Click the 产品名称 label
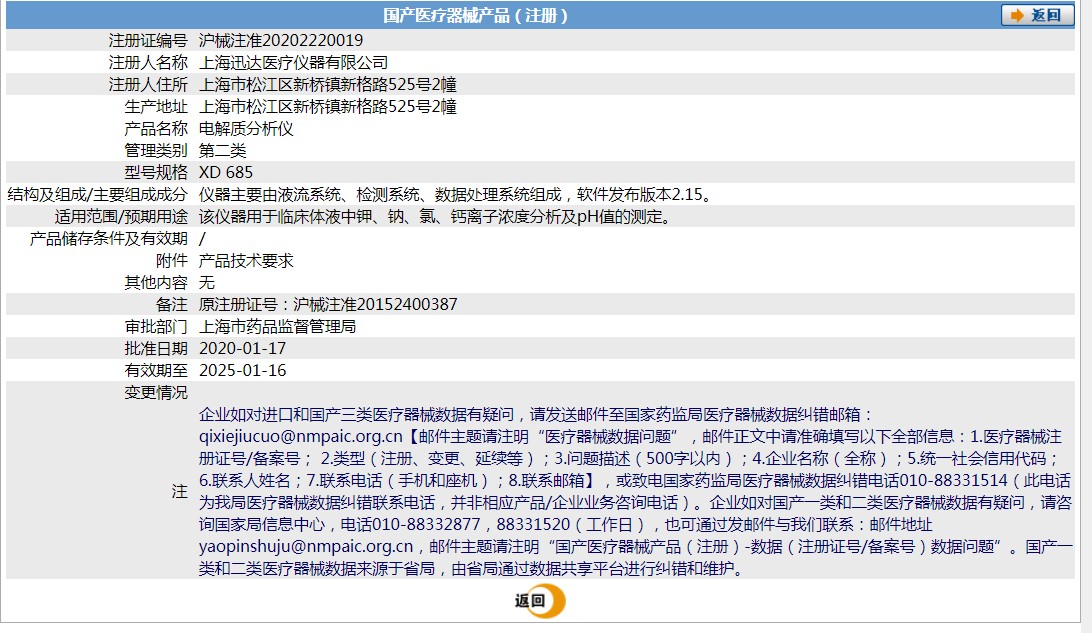Screen dimensions: 1092x633 click(156, 129)
